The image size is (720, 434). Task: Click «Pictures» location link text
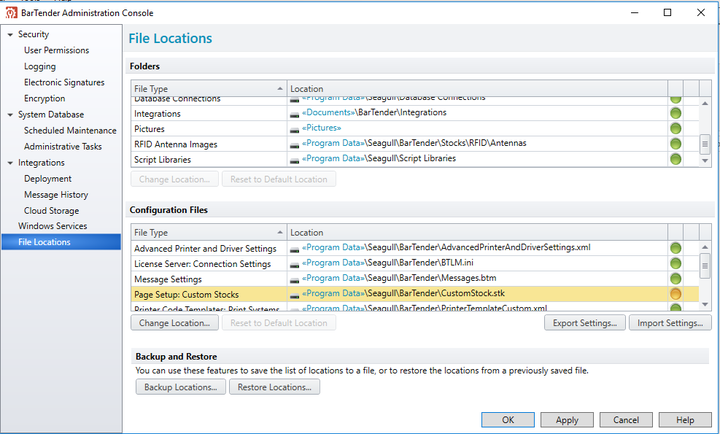[321, 128]
